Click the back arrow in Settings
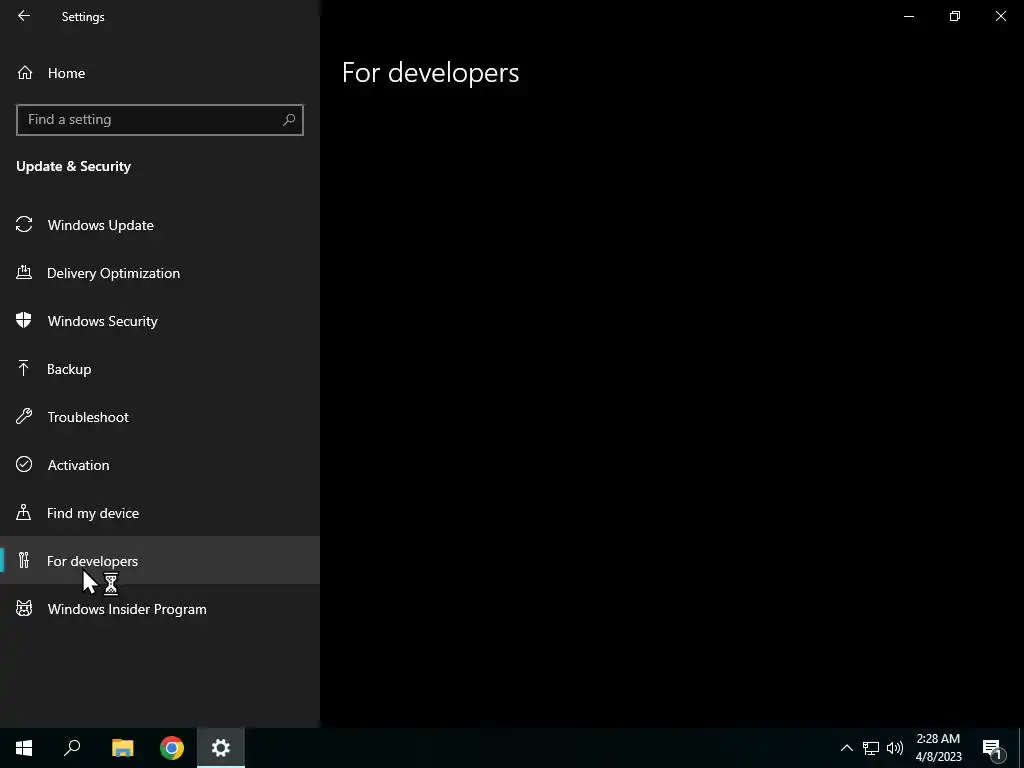Image resolution: width=1024 pixels, height=768 pixels. pyautogui.click(x=24, y=16)
